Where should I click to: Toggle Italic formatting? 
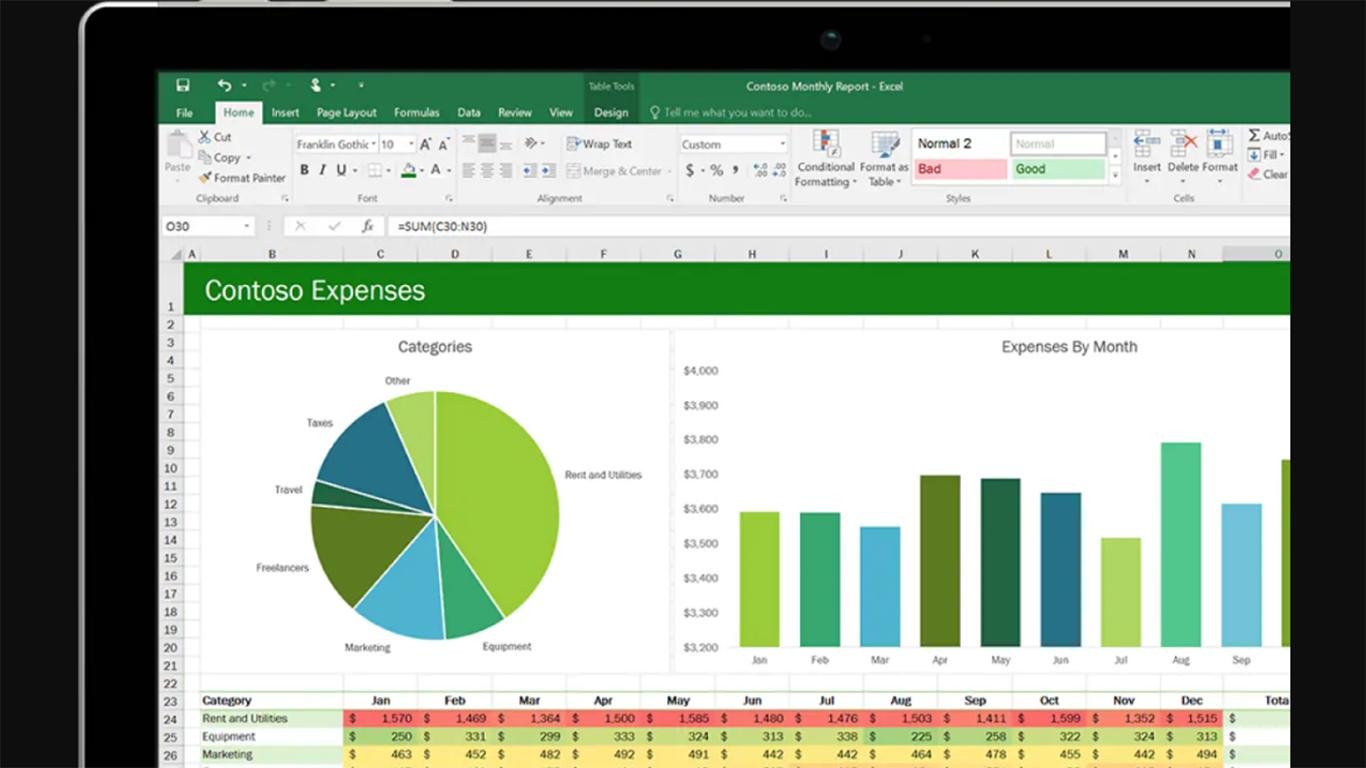click(322, 171)
